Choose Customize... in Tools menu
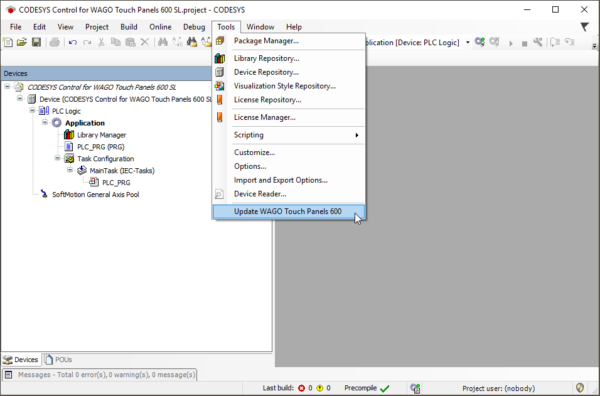This screenshot has height=396, width=600. point(289,152)
